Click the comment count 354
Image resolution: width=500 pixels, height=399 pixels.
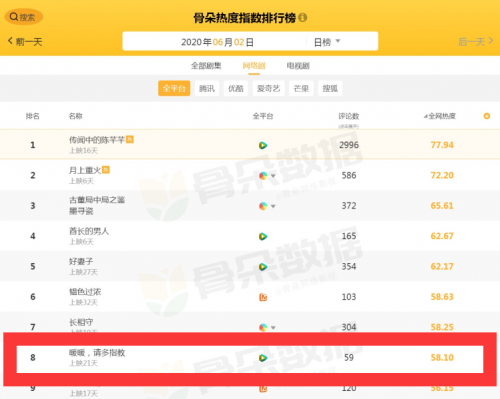tap(349, 266)
